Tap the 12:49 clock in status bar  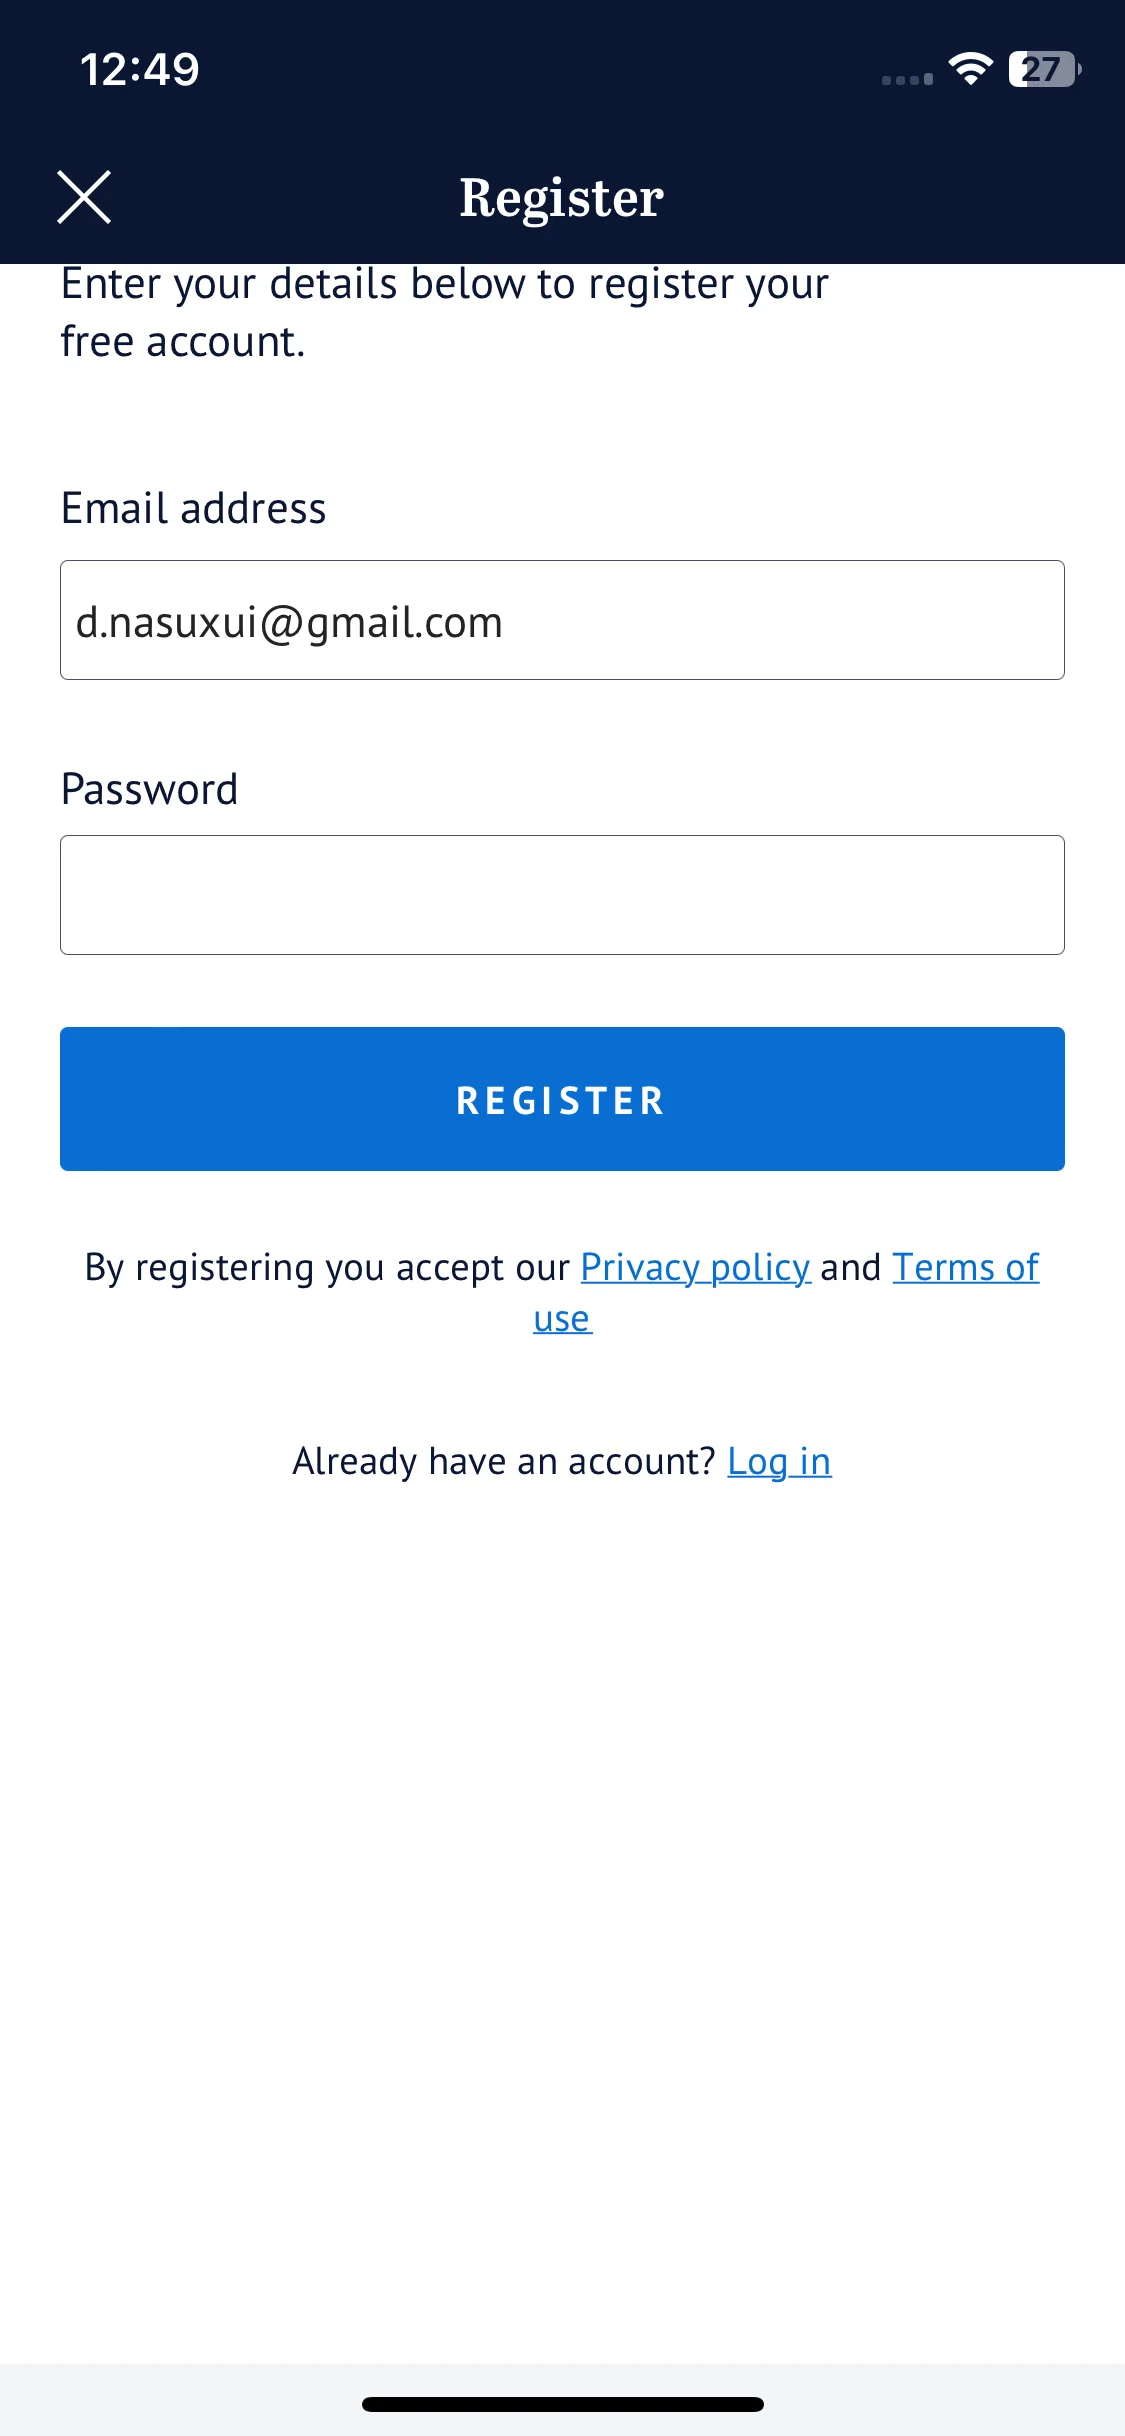coord(140,70)
